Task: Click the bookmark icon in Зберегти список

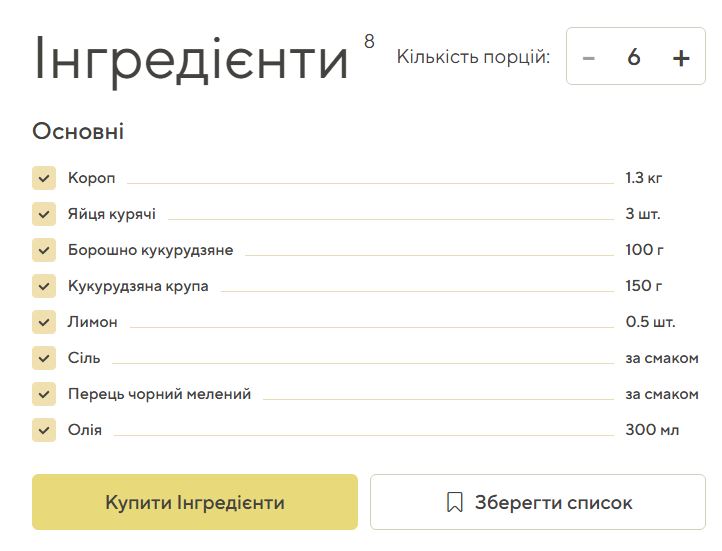Action: coord(455,502)
